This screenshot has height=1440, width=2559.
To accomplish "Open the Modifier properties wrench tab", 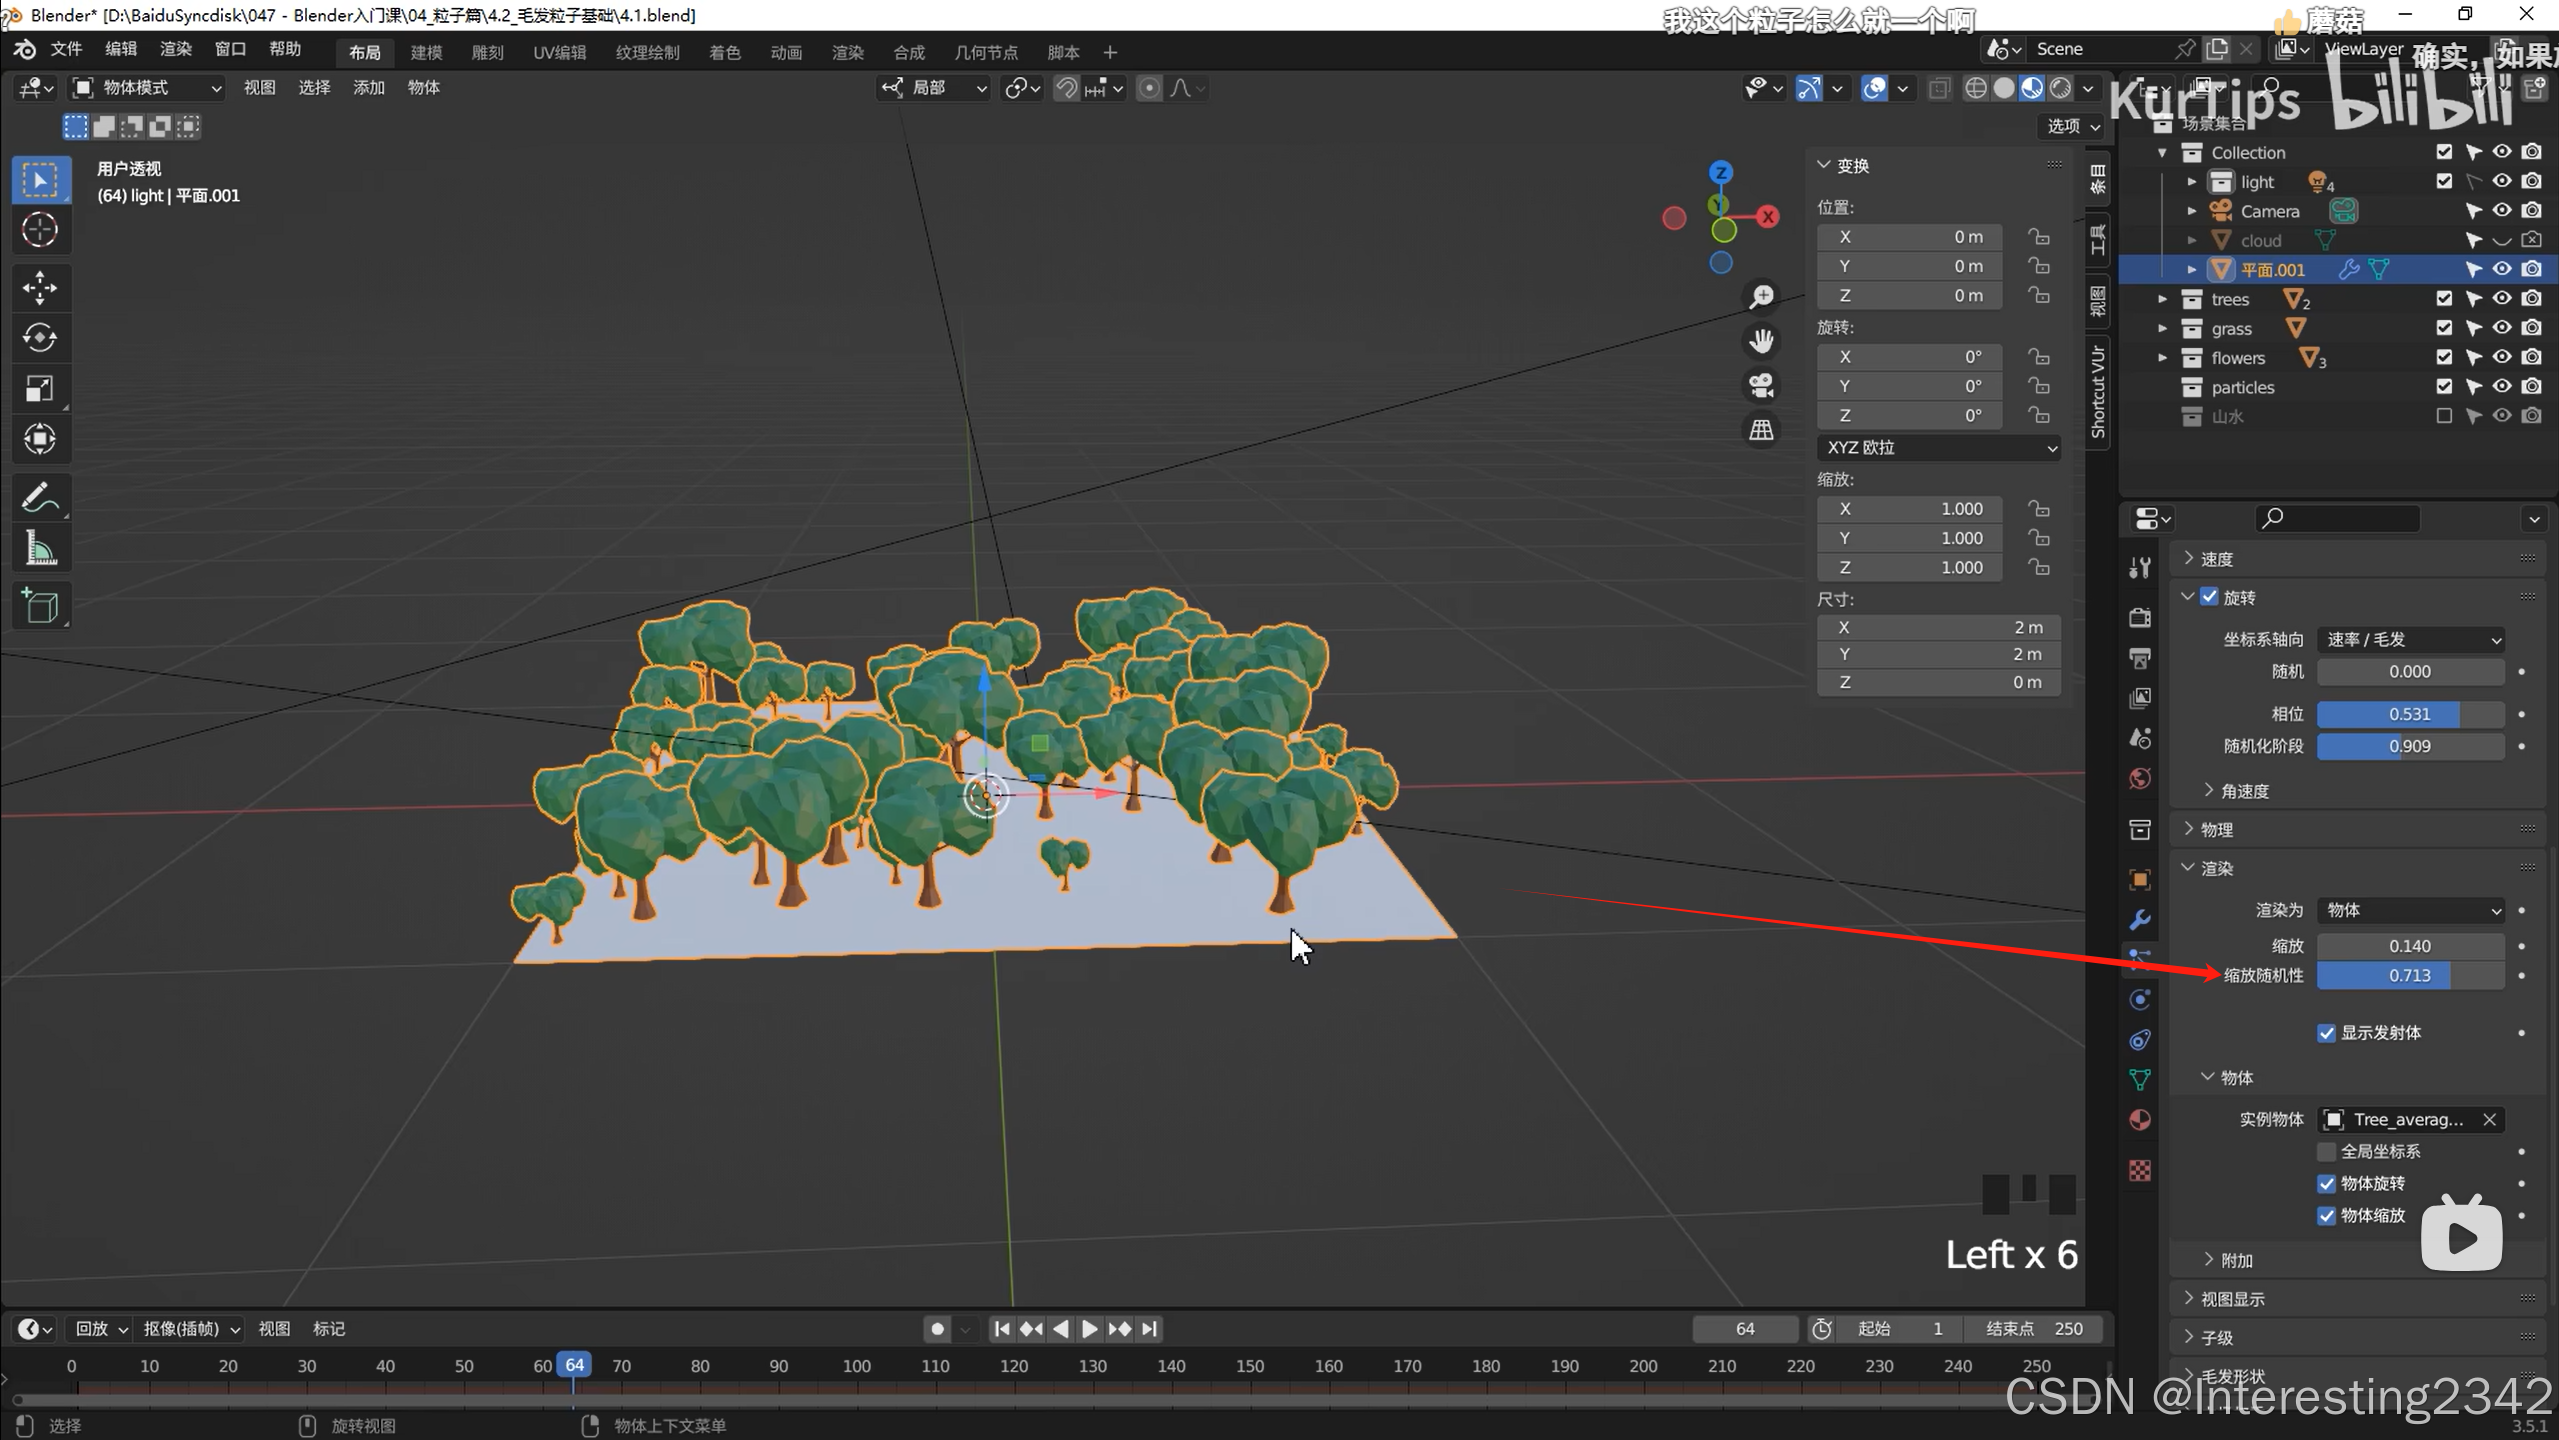I will point(2140,919).
